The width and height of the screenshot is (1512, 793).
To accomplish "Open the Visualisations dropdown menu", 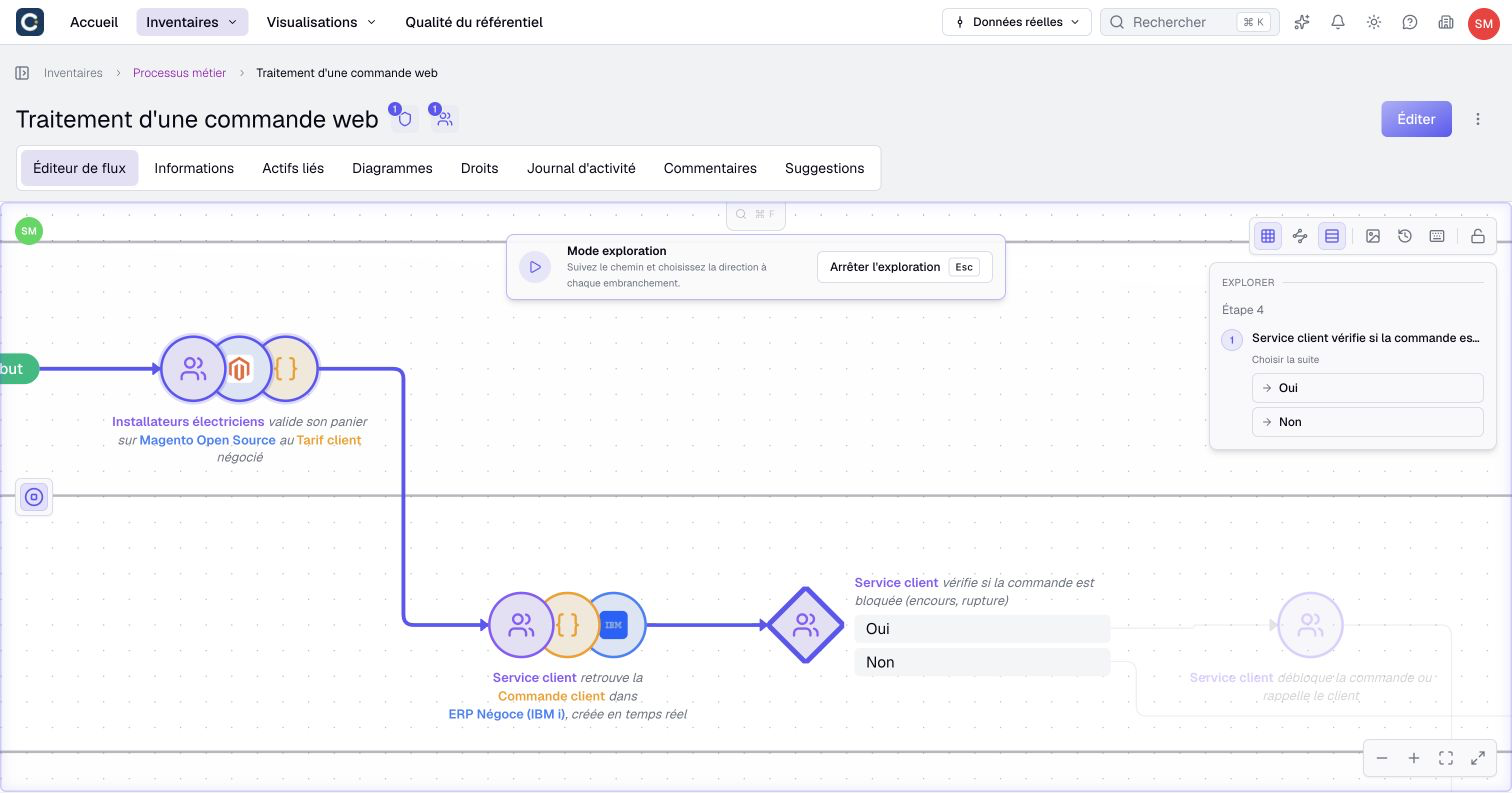I will 321,22.
